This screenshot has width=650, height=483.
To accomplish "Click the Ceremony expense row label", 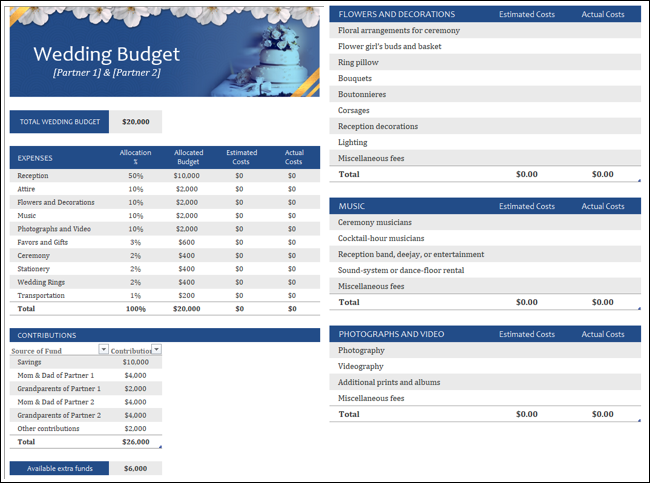I will coord(34,255).
